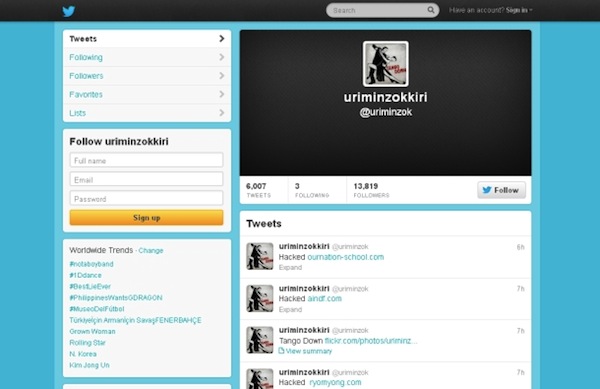Select Tweets in the sidebar menu

coord(147,39)
